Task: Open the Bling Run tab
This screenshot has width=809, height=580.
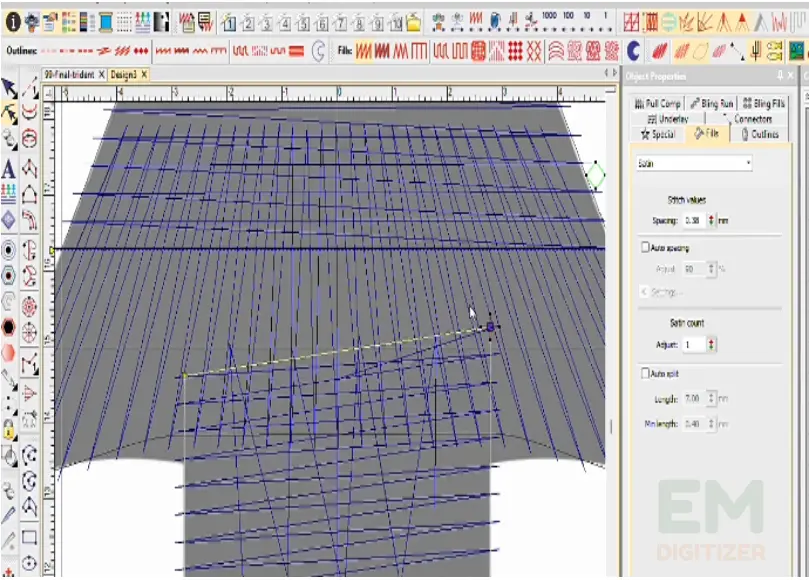Action: [711, 103]
